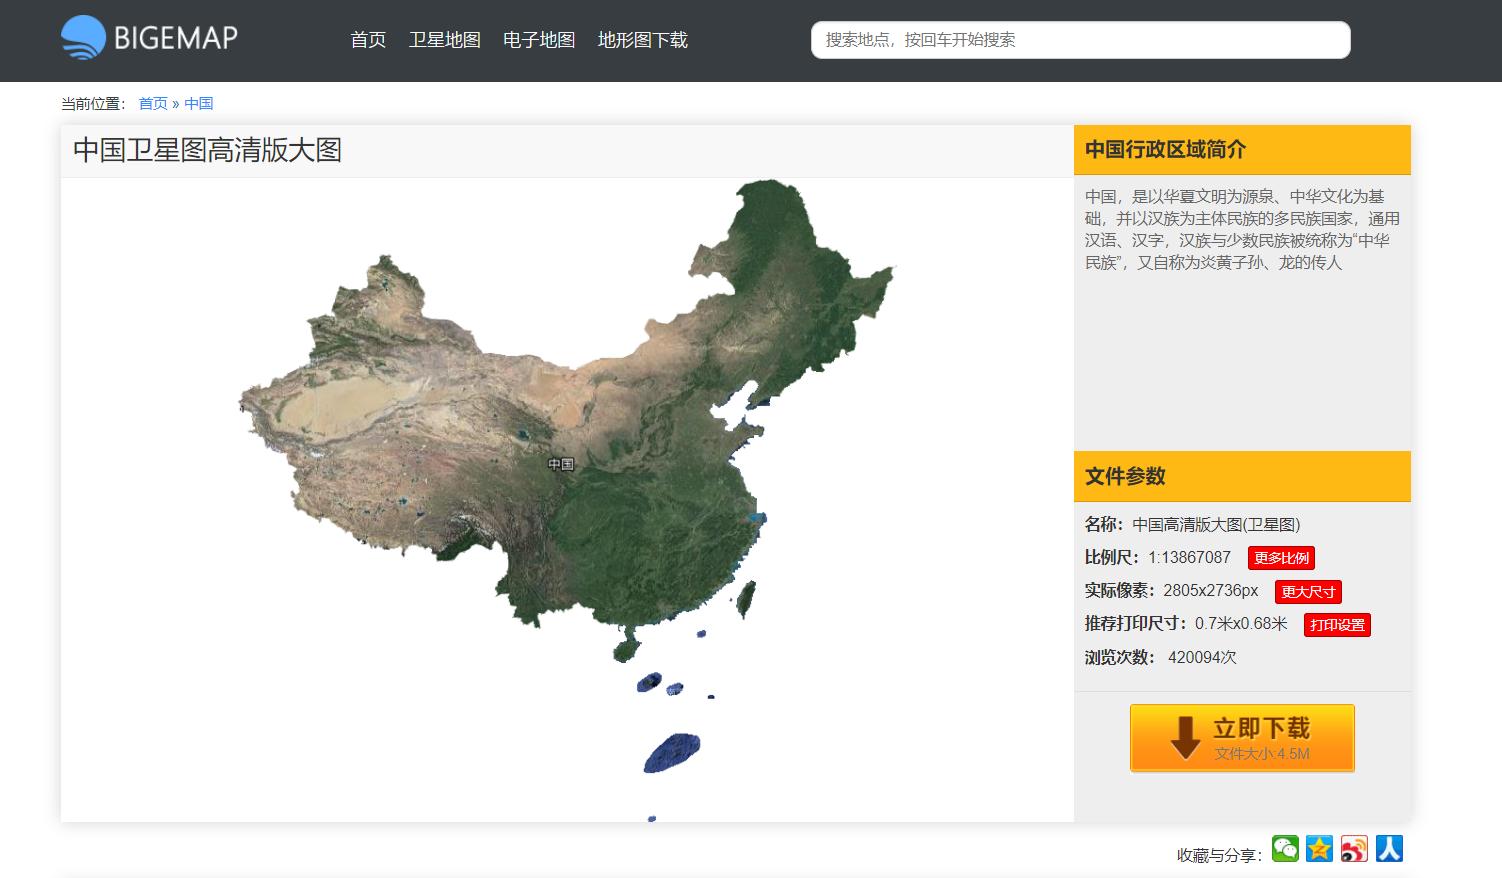Open 打印设置 print settings
The height and width of the screenshot is (878, 1502).
[x=1337, y=624]
